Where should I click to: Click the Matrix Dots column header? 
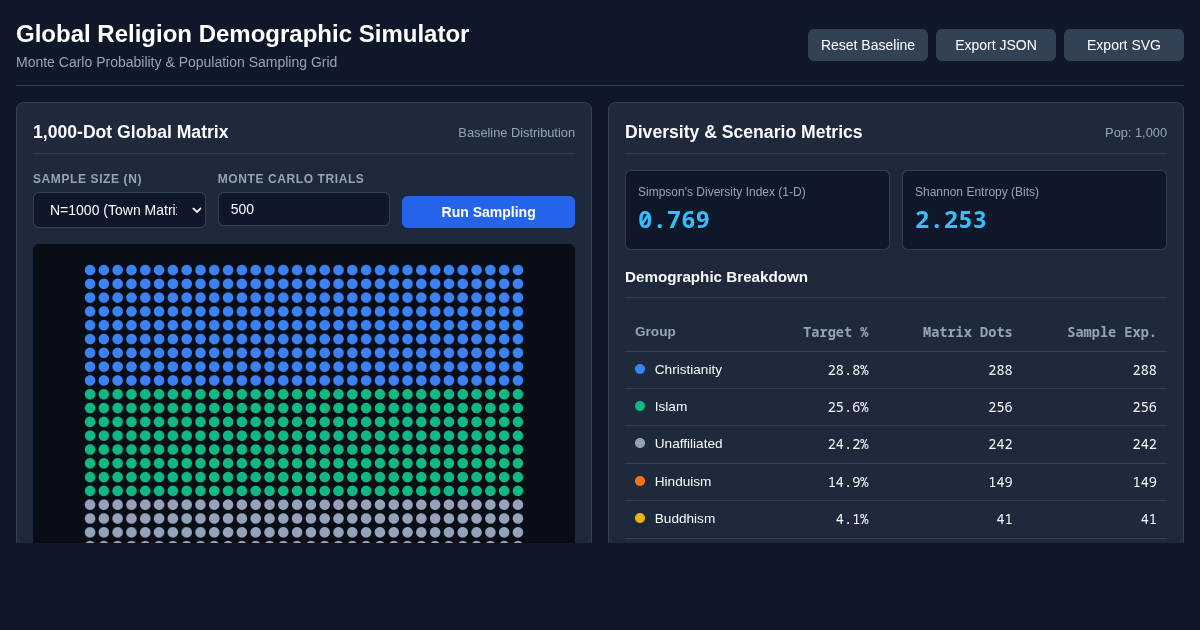(x=967, y=332)
